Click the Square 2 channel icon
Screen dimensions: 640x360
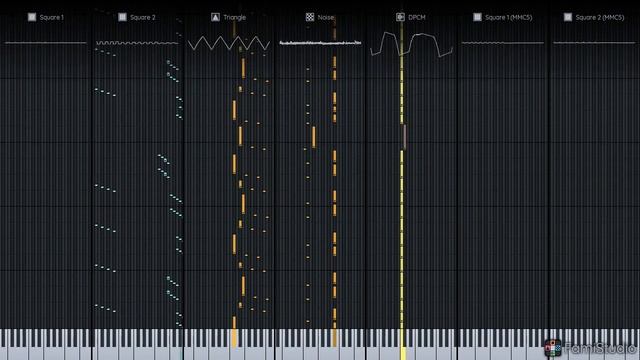tap(122, 17)
